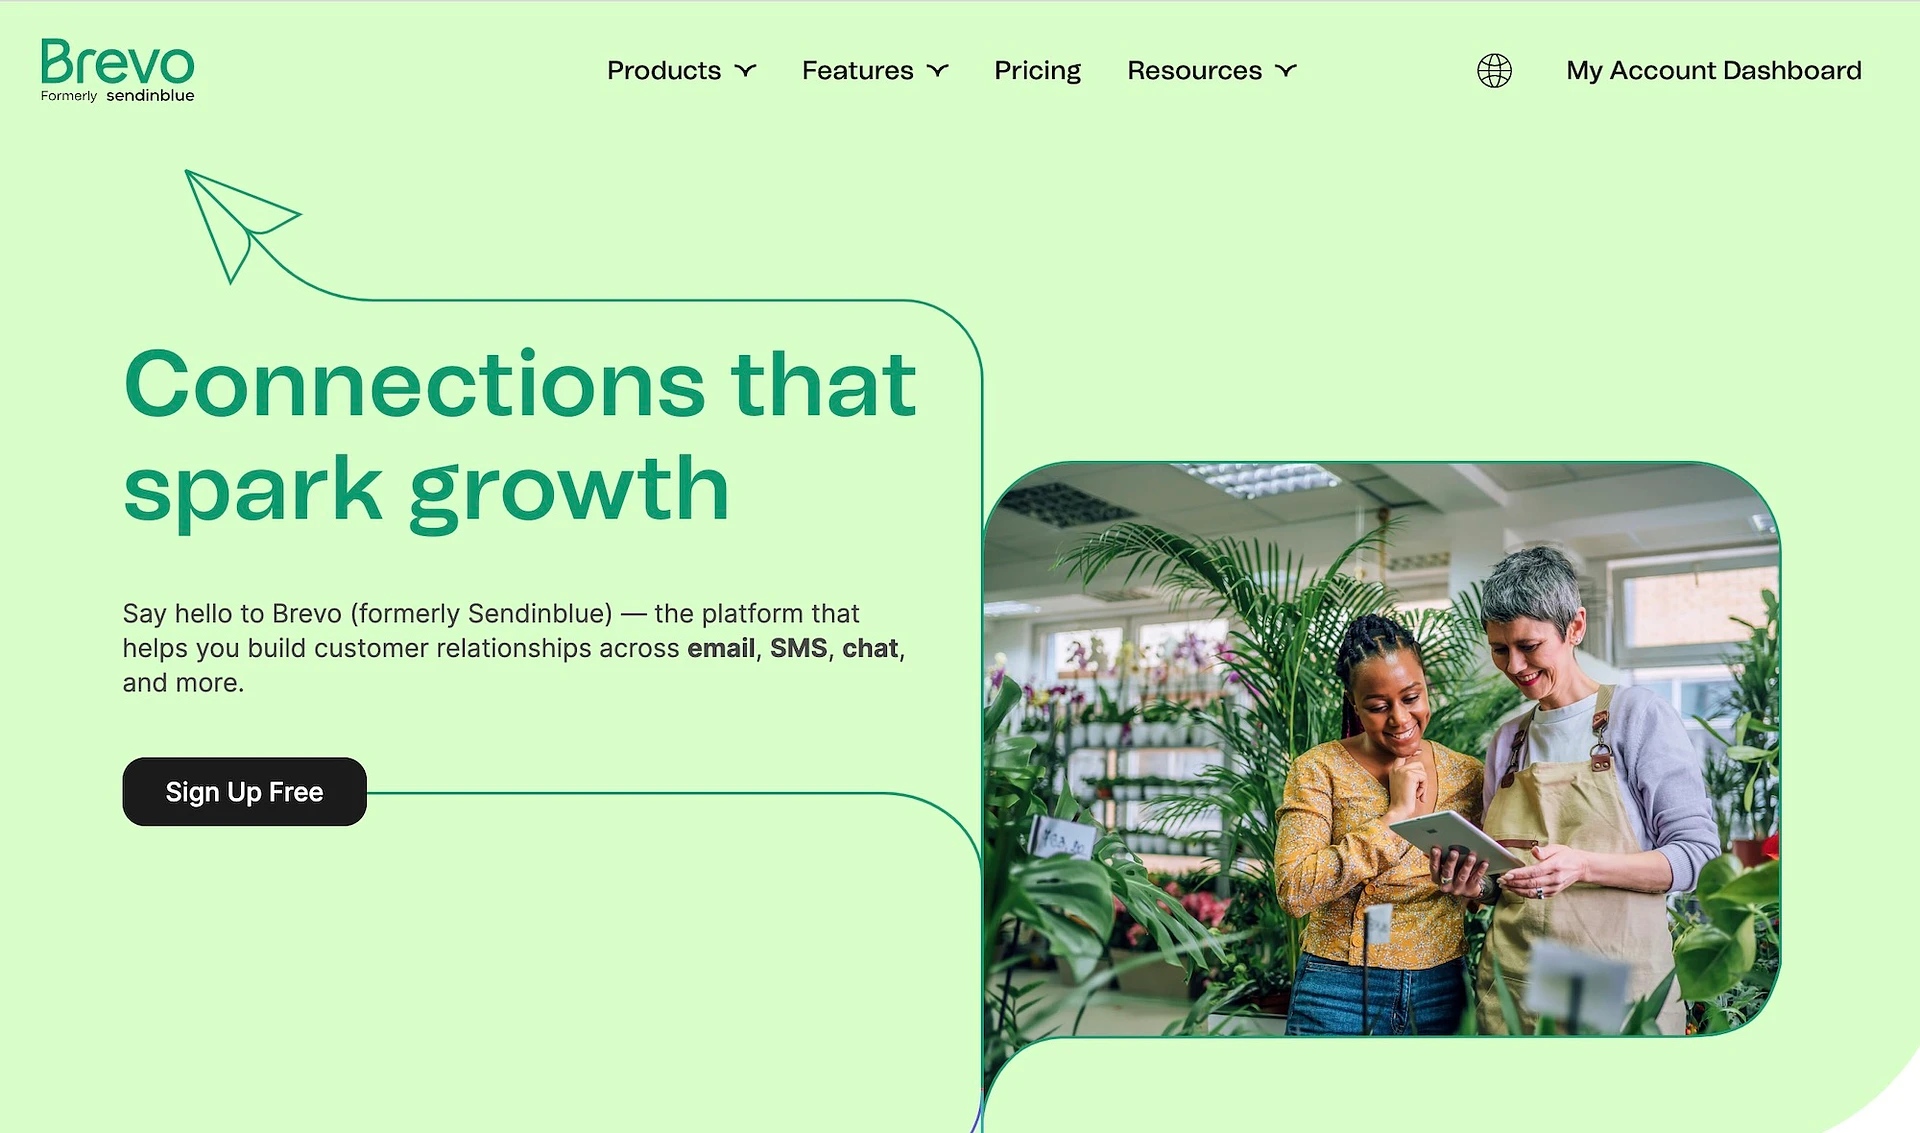
Task: Click the Sendinblue legacy brand icon
Action: [x=152, y=96]
